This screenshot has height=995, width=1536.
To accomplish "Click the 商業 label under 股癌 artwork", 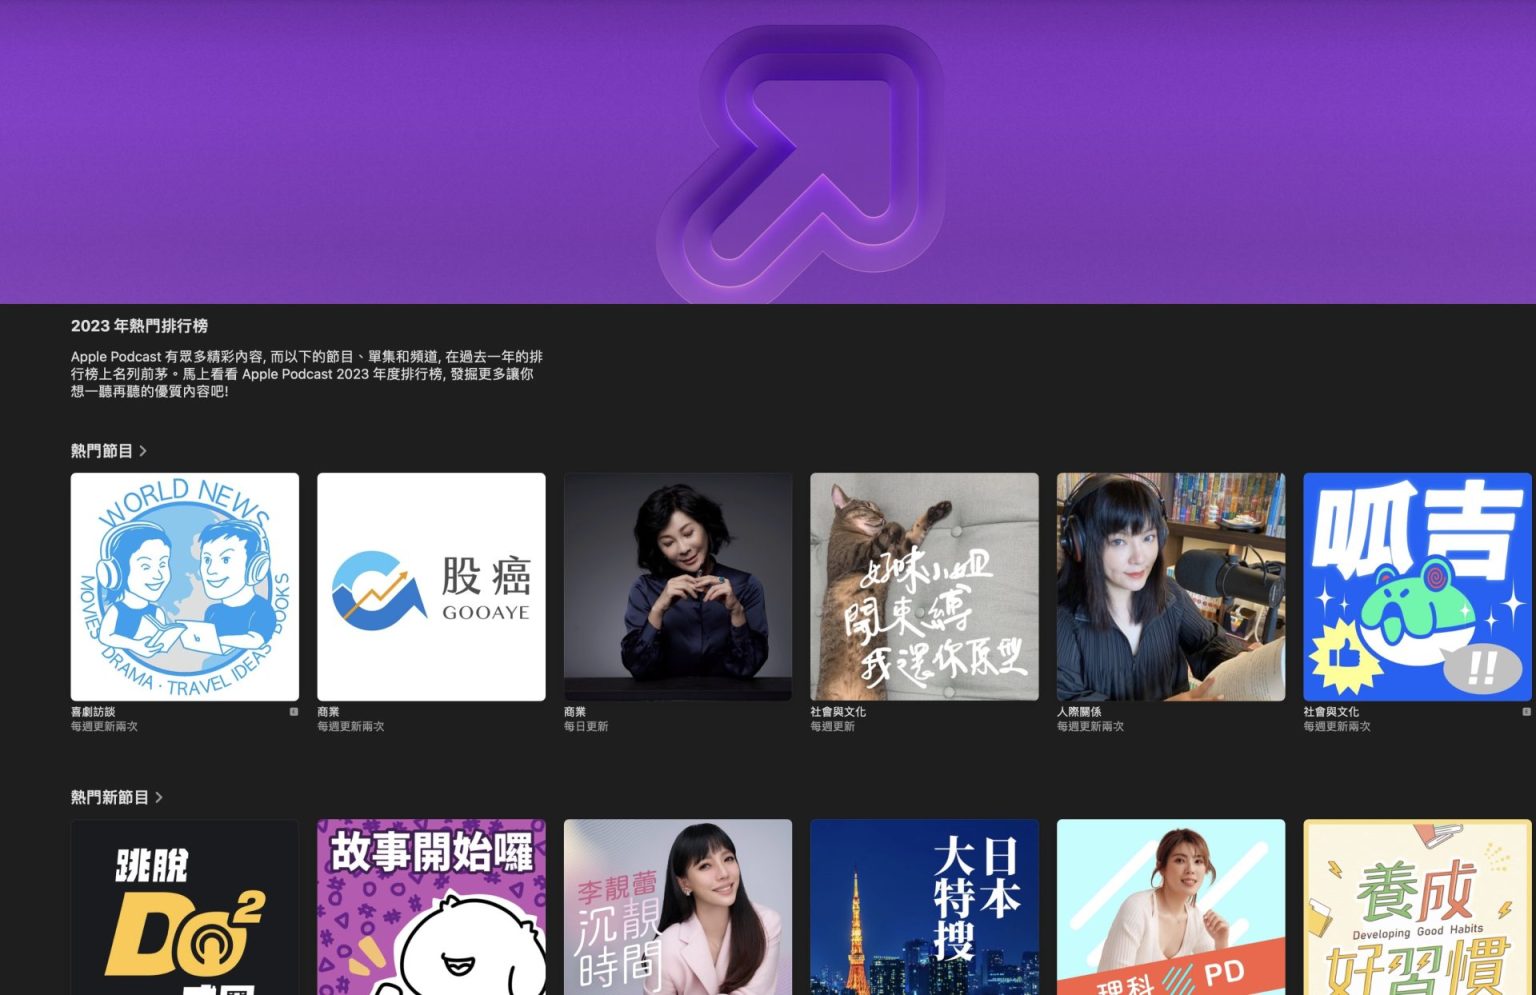I will [x=328, y=712].
